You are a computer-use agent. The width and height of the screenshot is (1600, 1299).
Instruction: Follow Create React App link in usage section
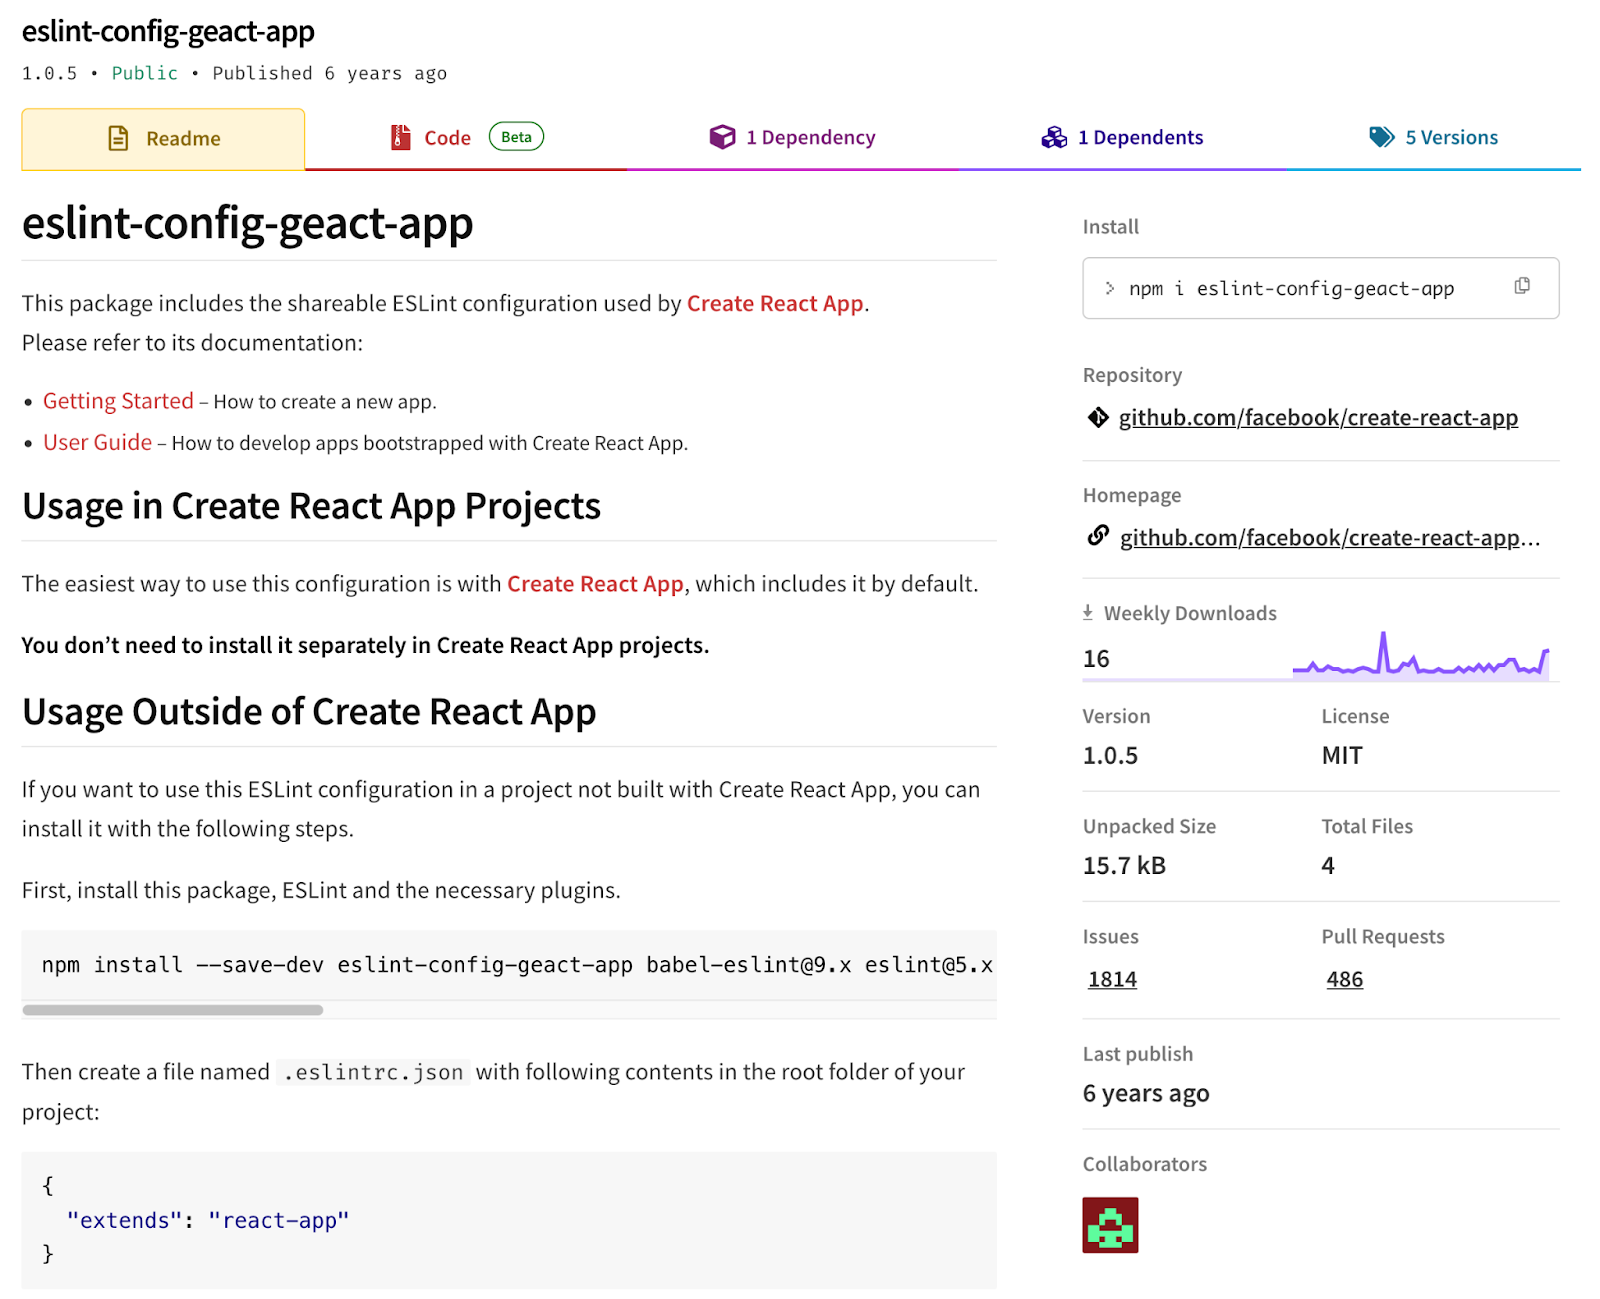click(595, 584)
